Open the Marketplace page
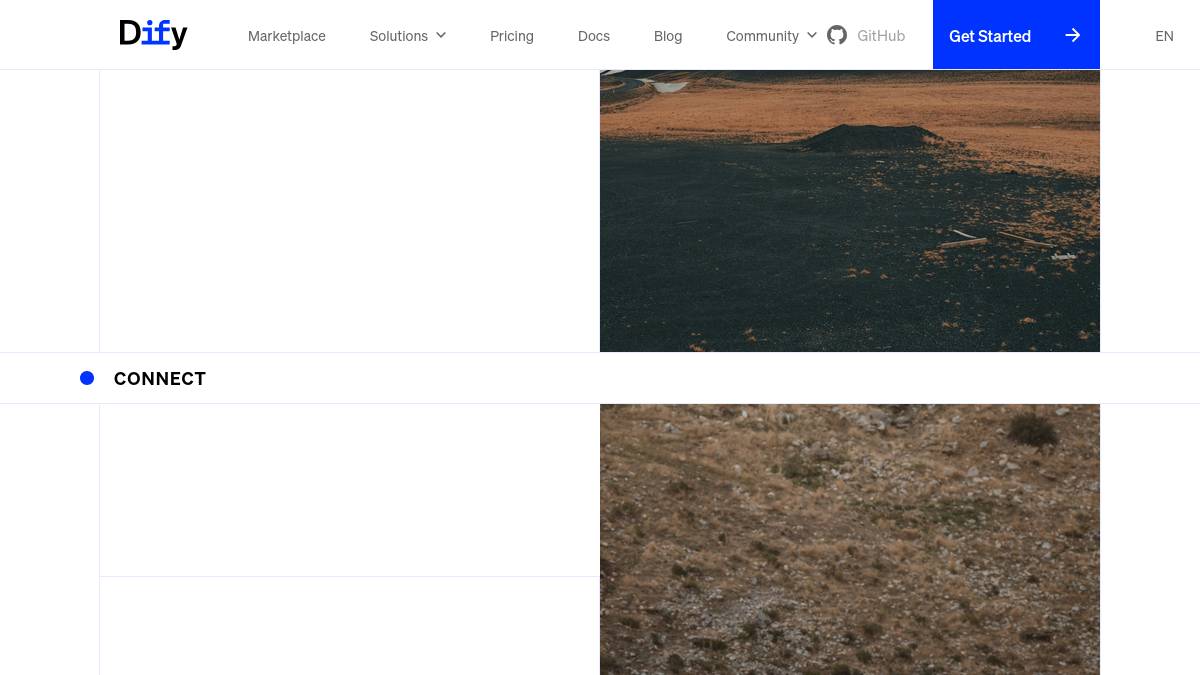1200x675 pixels. pyautogui.click(x=287, y=36)
